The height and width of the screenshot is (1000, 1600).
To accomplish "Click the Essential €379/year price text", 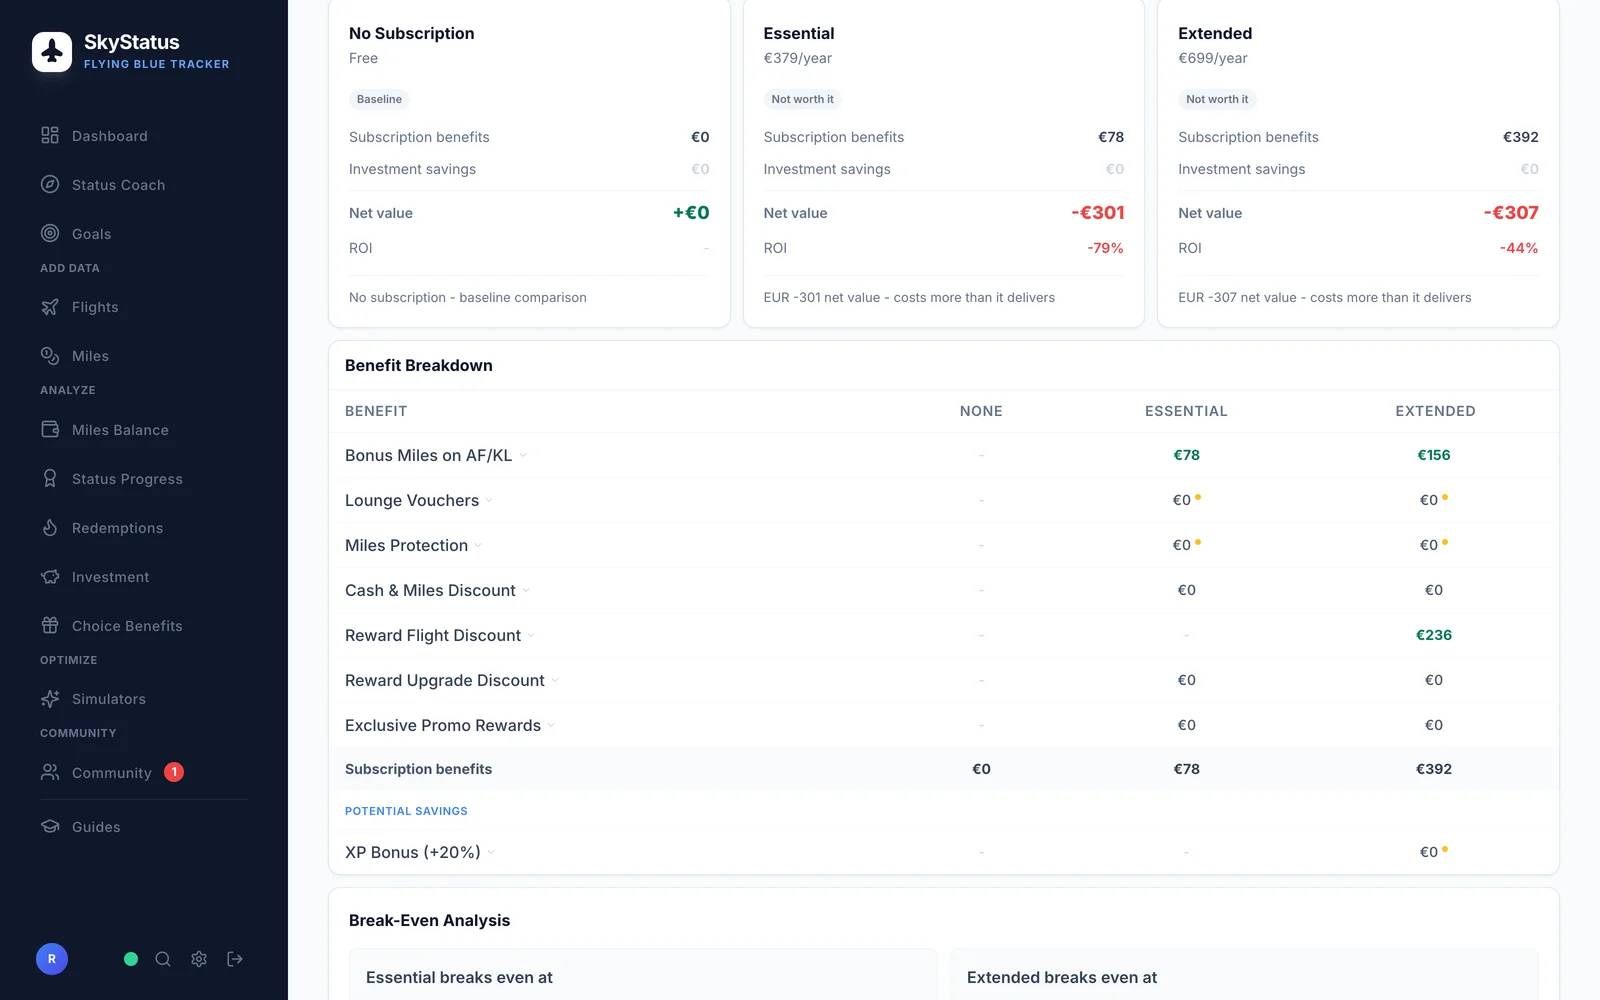I will click(797, 58).
